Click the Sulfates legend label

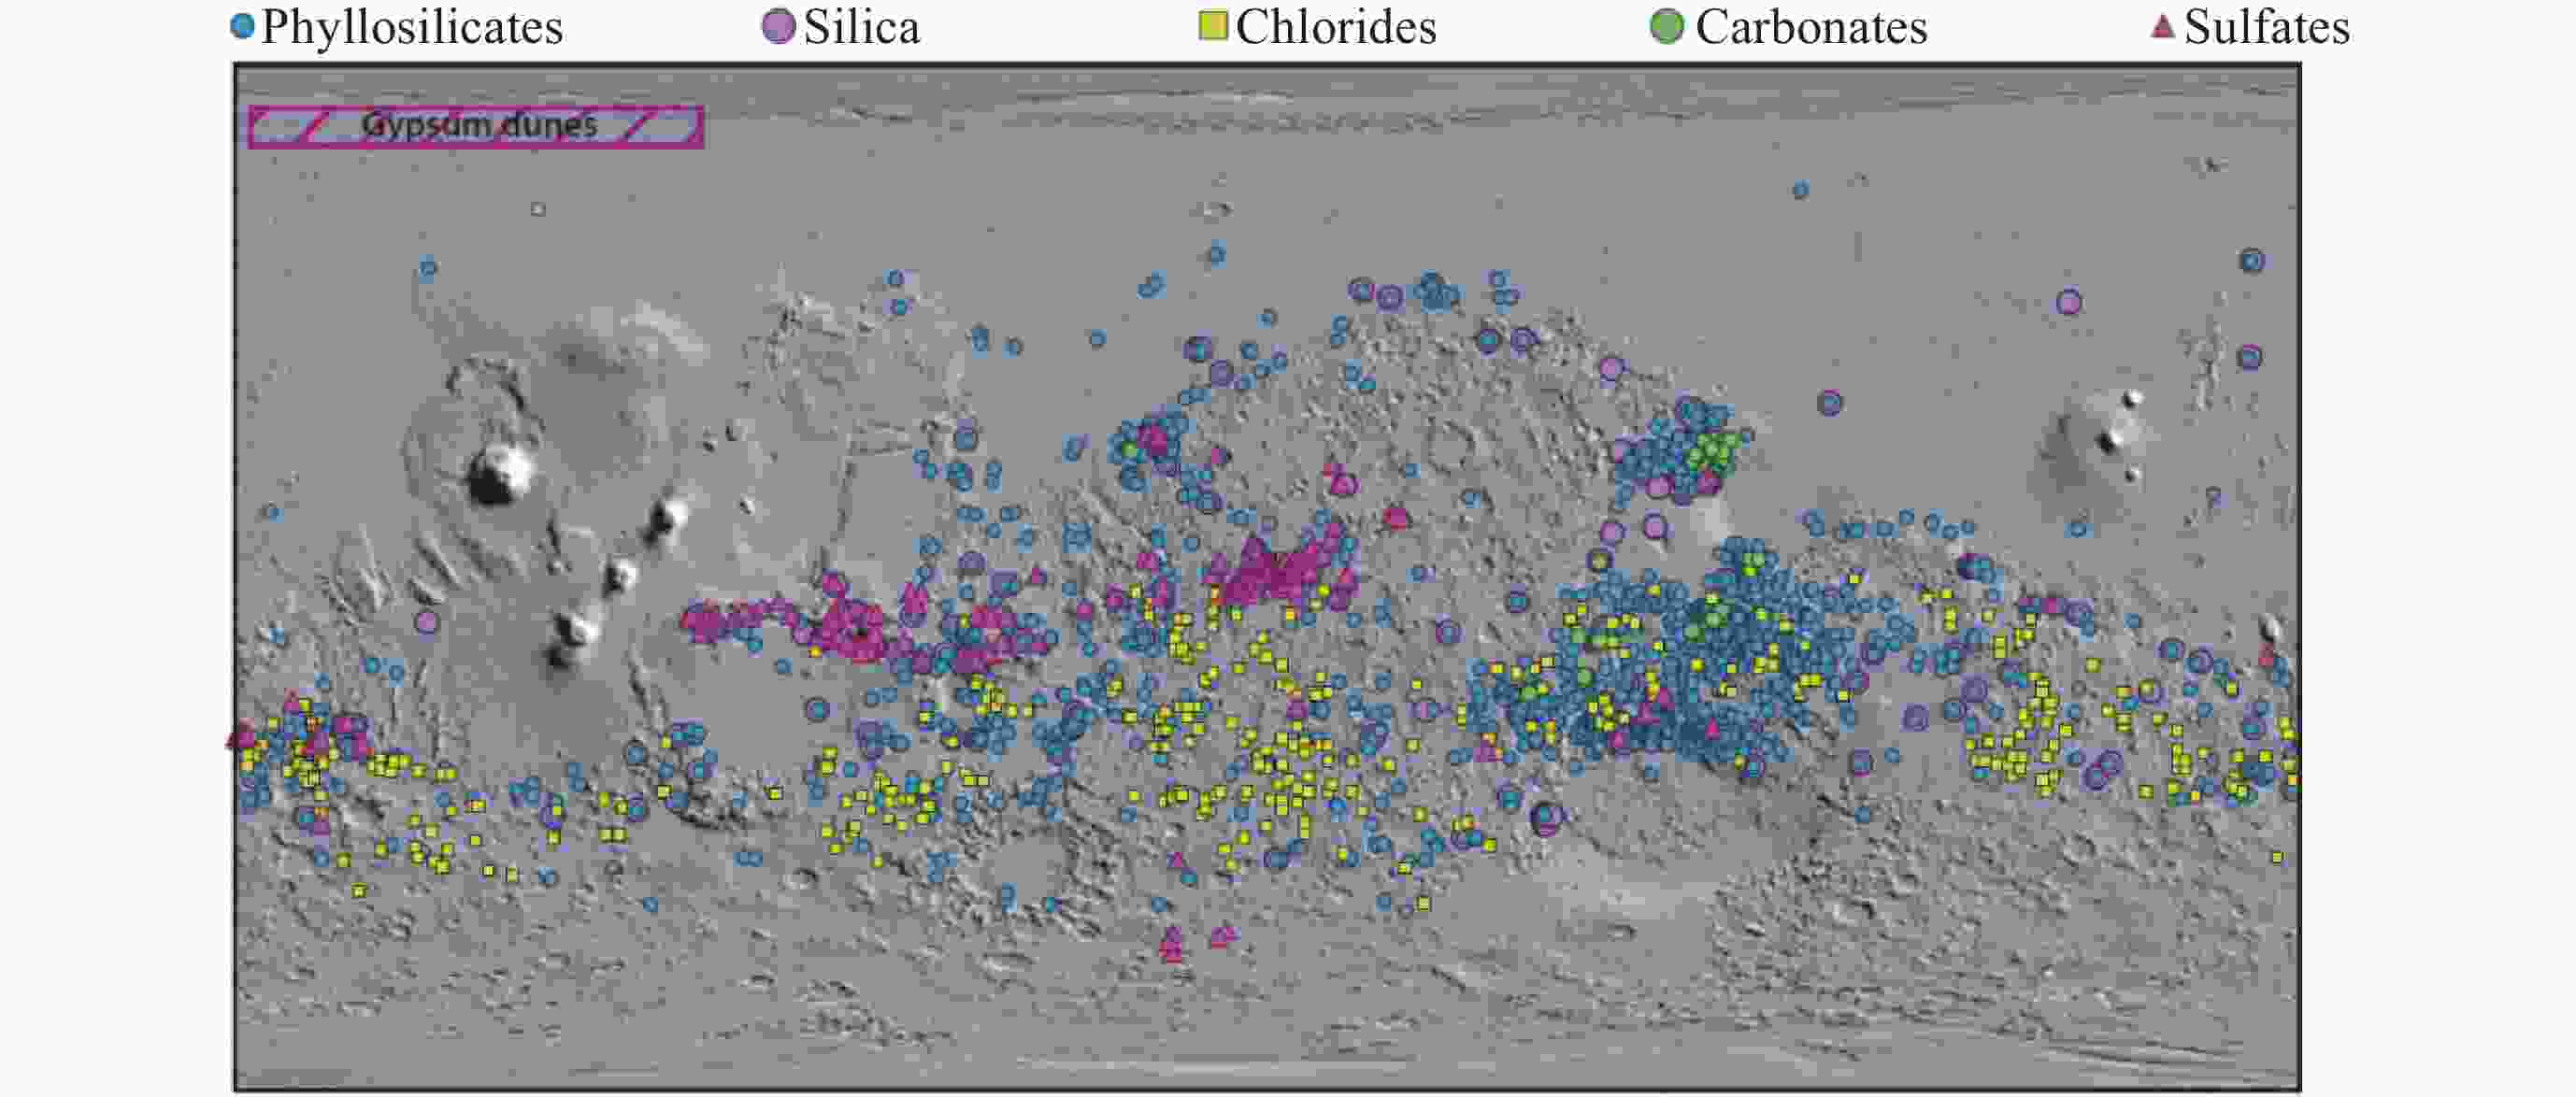[2266, 27]
